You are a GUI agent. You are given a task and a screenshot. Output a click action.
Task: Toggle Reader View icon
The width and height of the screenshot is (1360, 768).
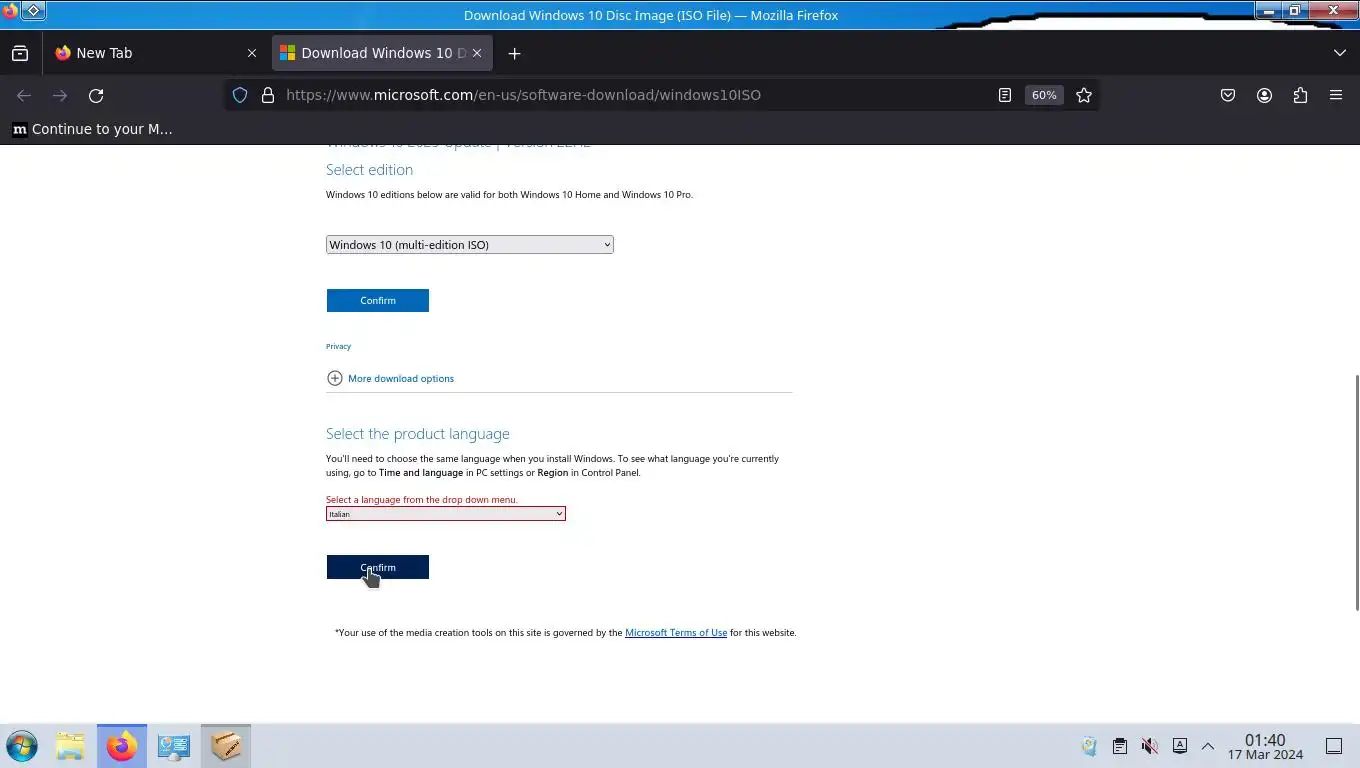coord(1004,95)
